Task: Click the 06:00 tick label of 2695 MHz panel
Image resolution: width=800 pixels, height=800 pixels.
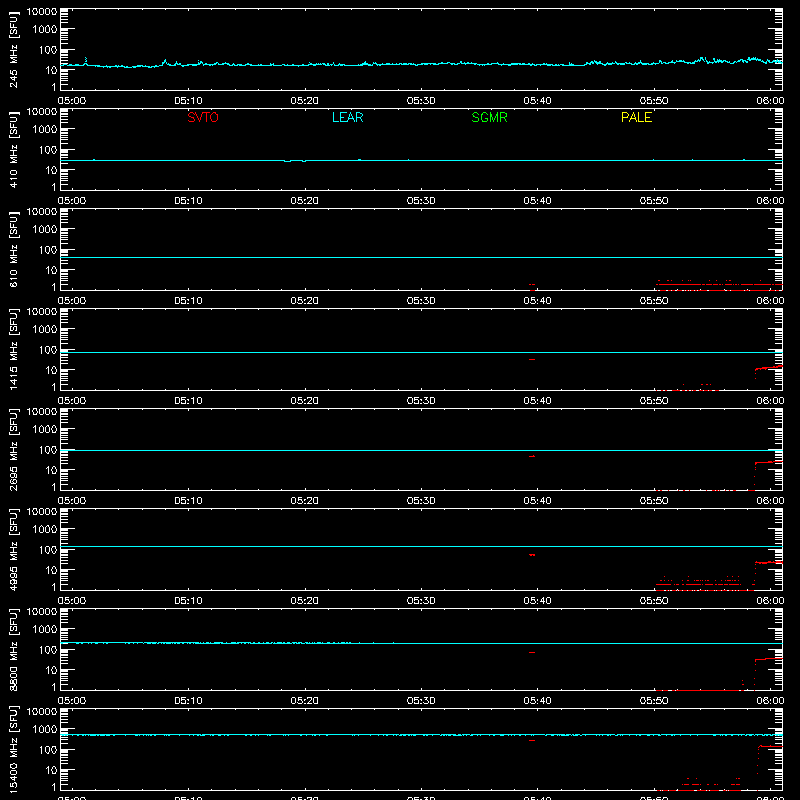Action: [x=770, y=501]
